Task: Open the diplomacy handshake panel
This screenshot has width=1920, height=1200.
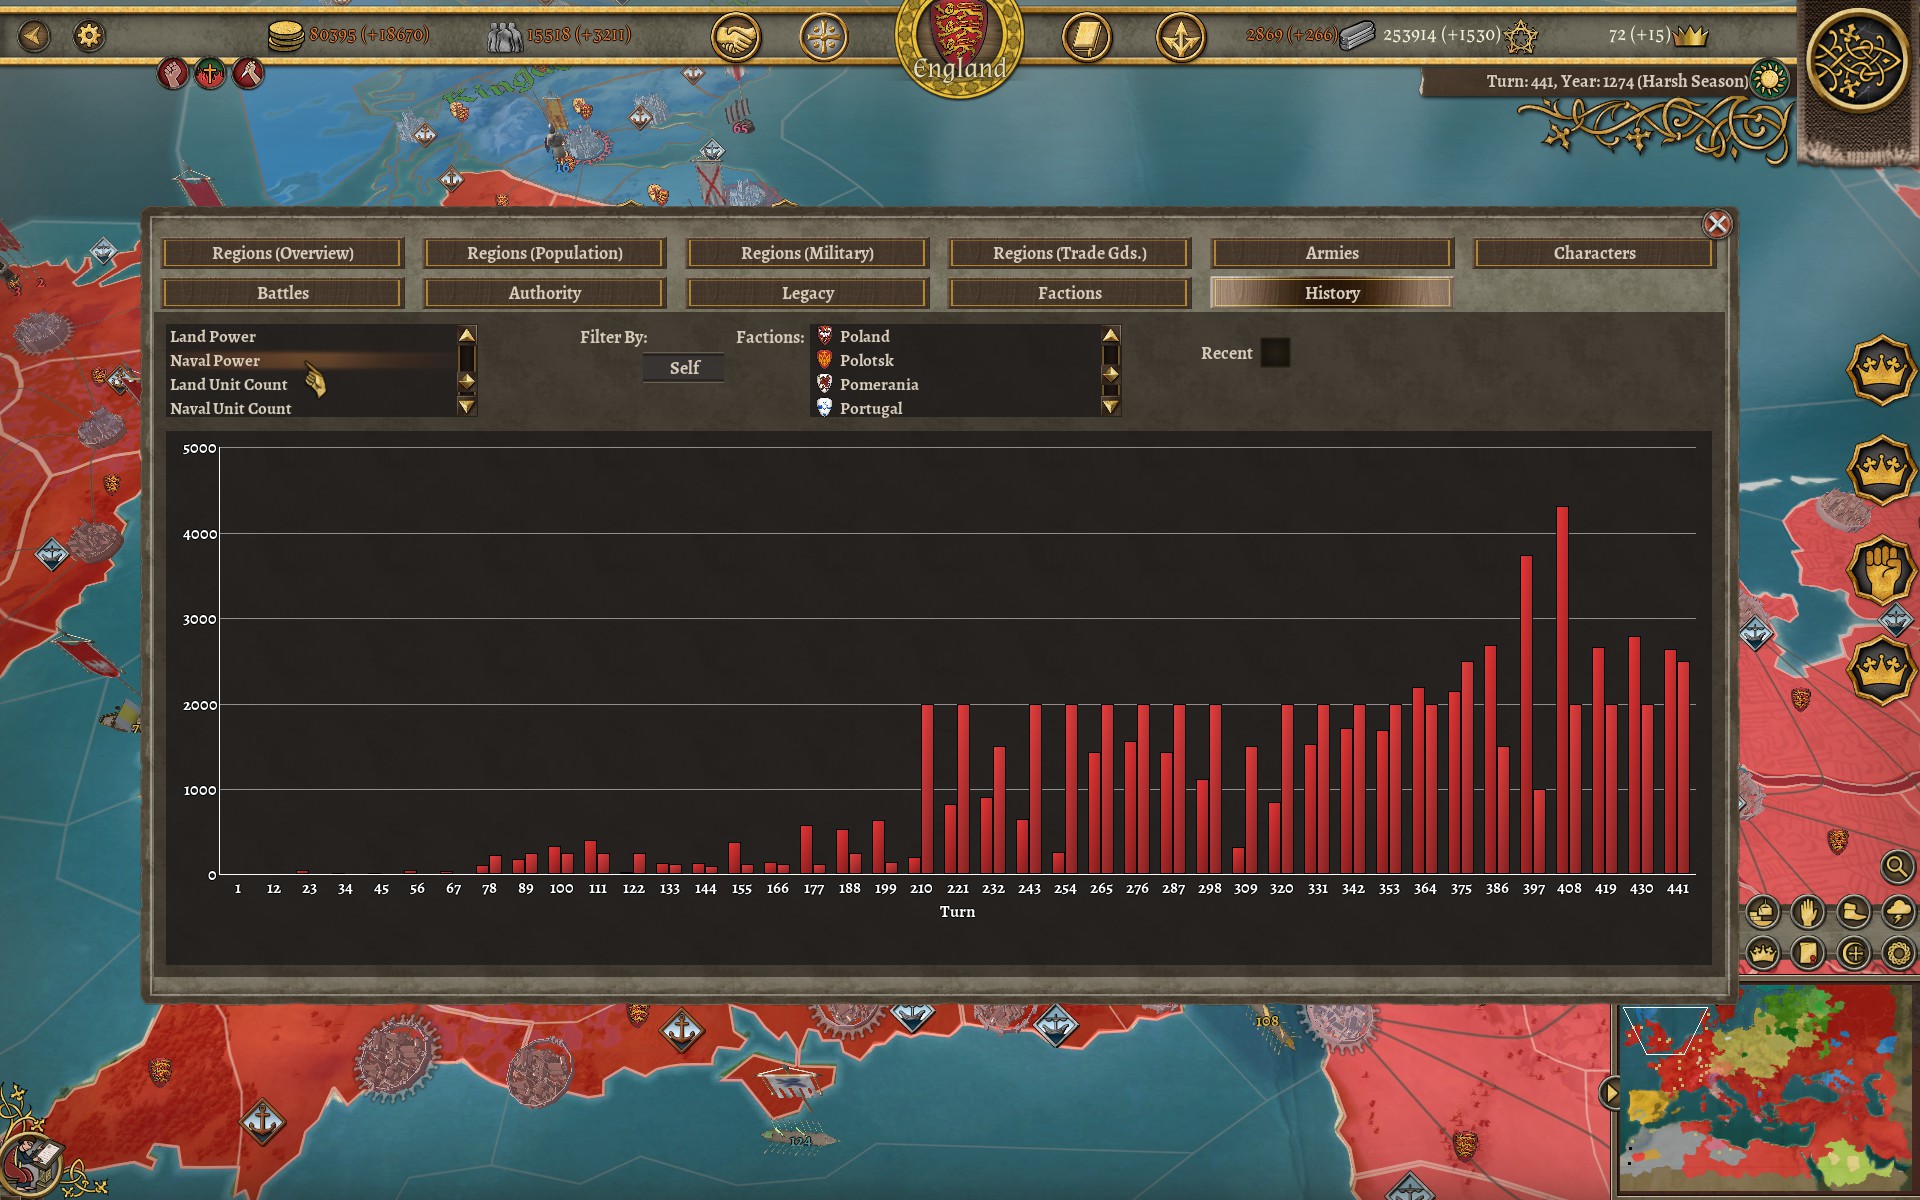Action: [x=735, y=38]
